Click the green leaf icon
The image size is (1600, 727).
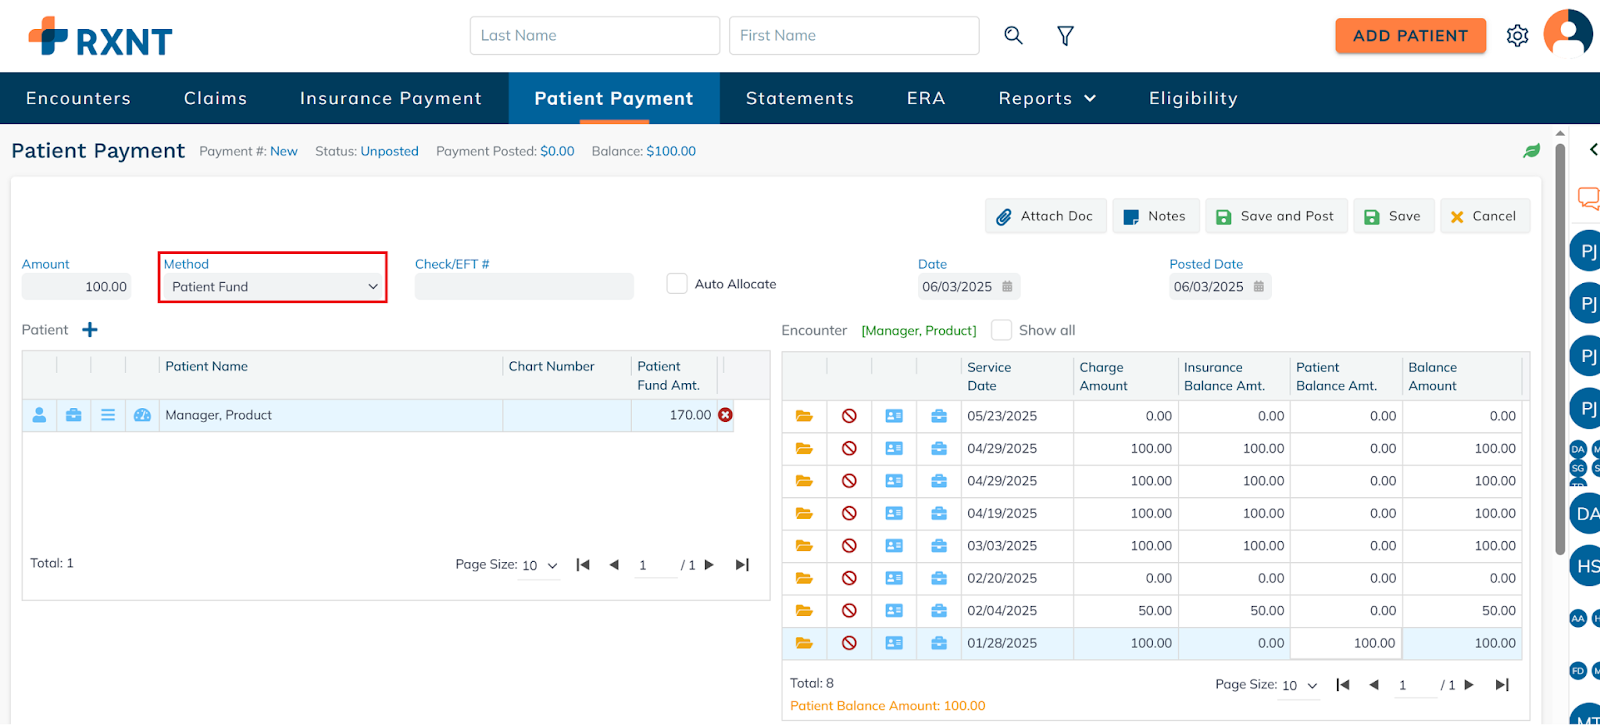pyautogui.click(x=1531, y=151)
